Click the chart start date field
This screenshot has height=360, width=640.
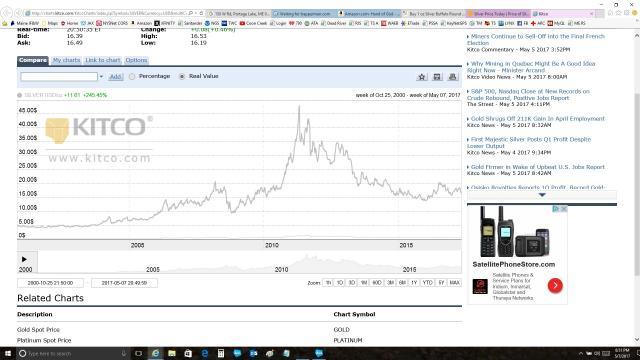click(x=50, y=283)
